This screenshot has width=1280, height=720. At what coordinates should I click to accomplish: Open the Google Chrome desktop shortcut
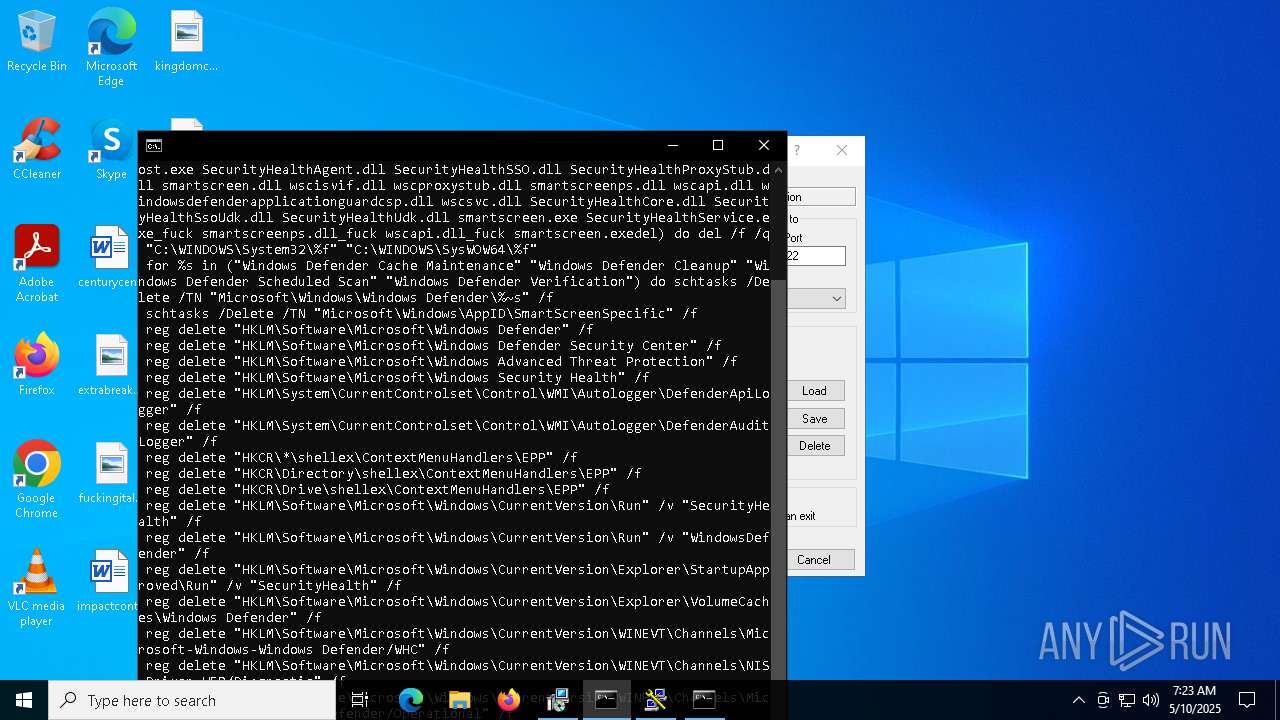(37, 480)
